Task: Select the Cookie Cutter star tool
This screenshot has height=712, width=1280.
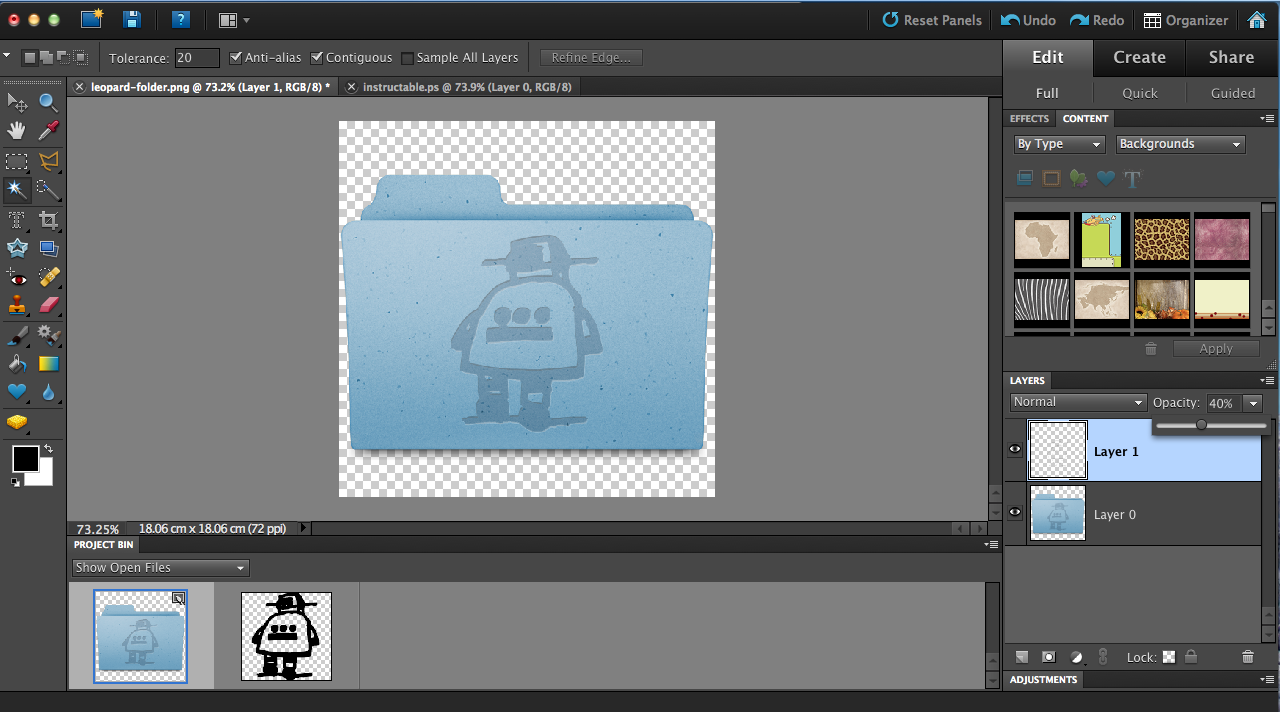Action: click(x=17, y=248)
